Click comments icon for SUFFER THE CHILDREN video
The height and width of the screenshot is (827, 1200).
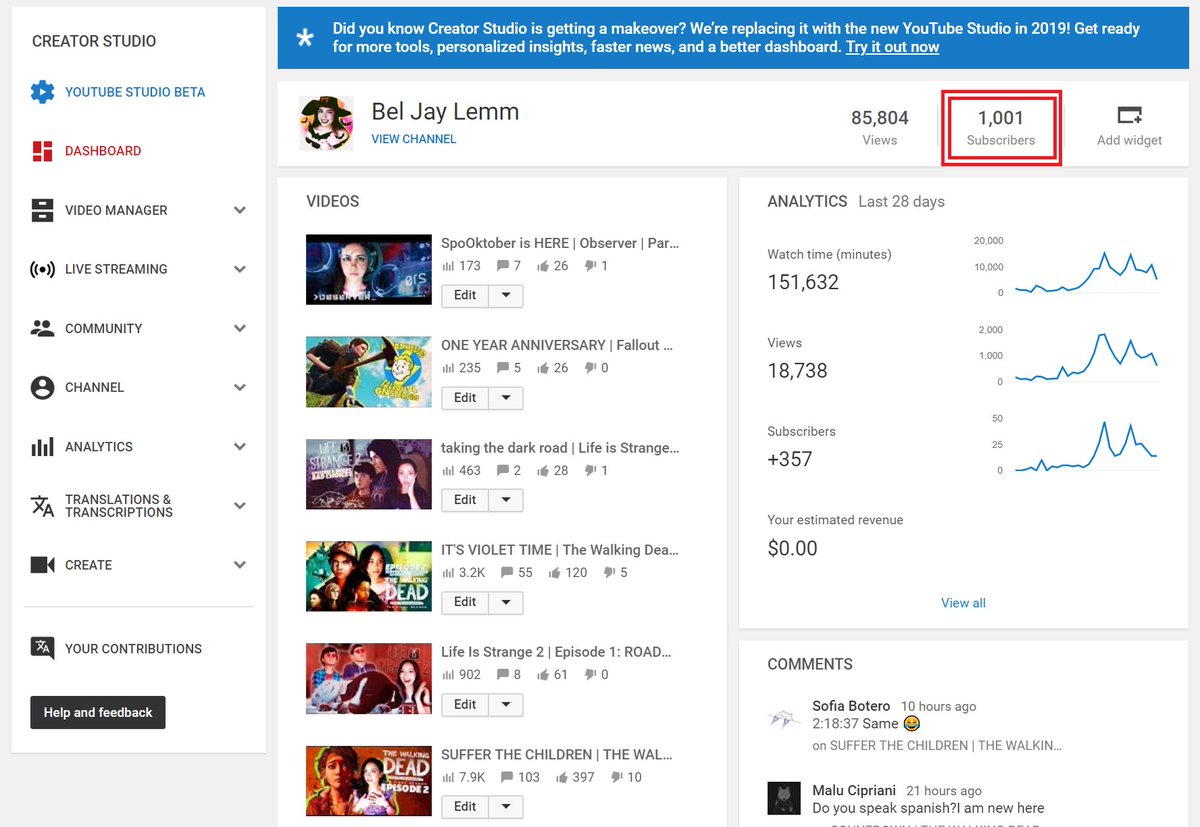[506, 777]
